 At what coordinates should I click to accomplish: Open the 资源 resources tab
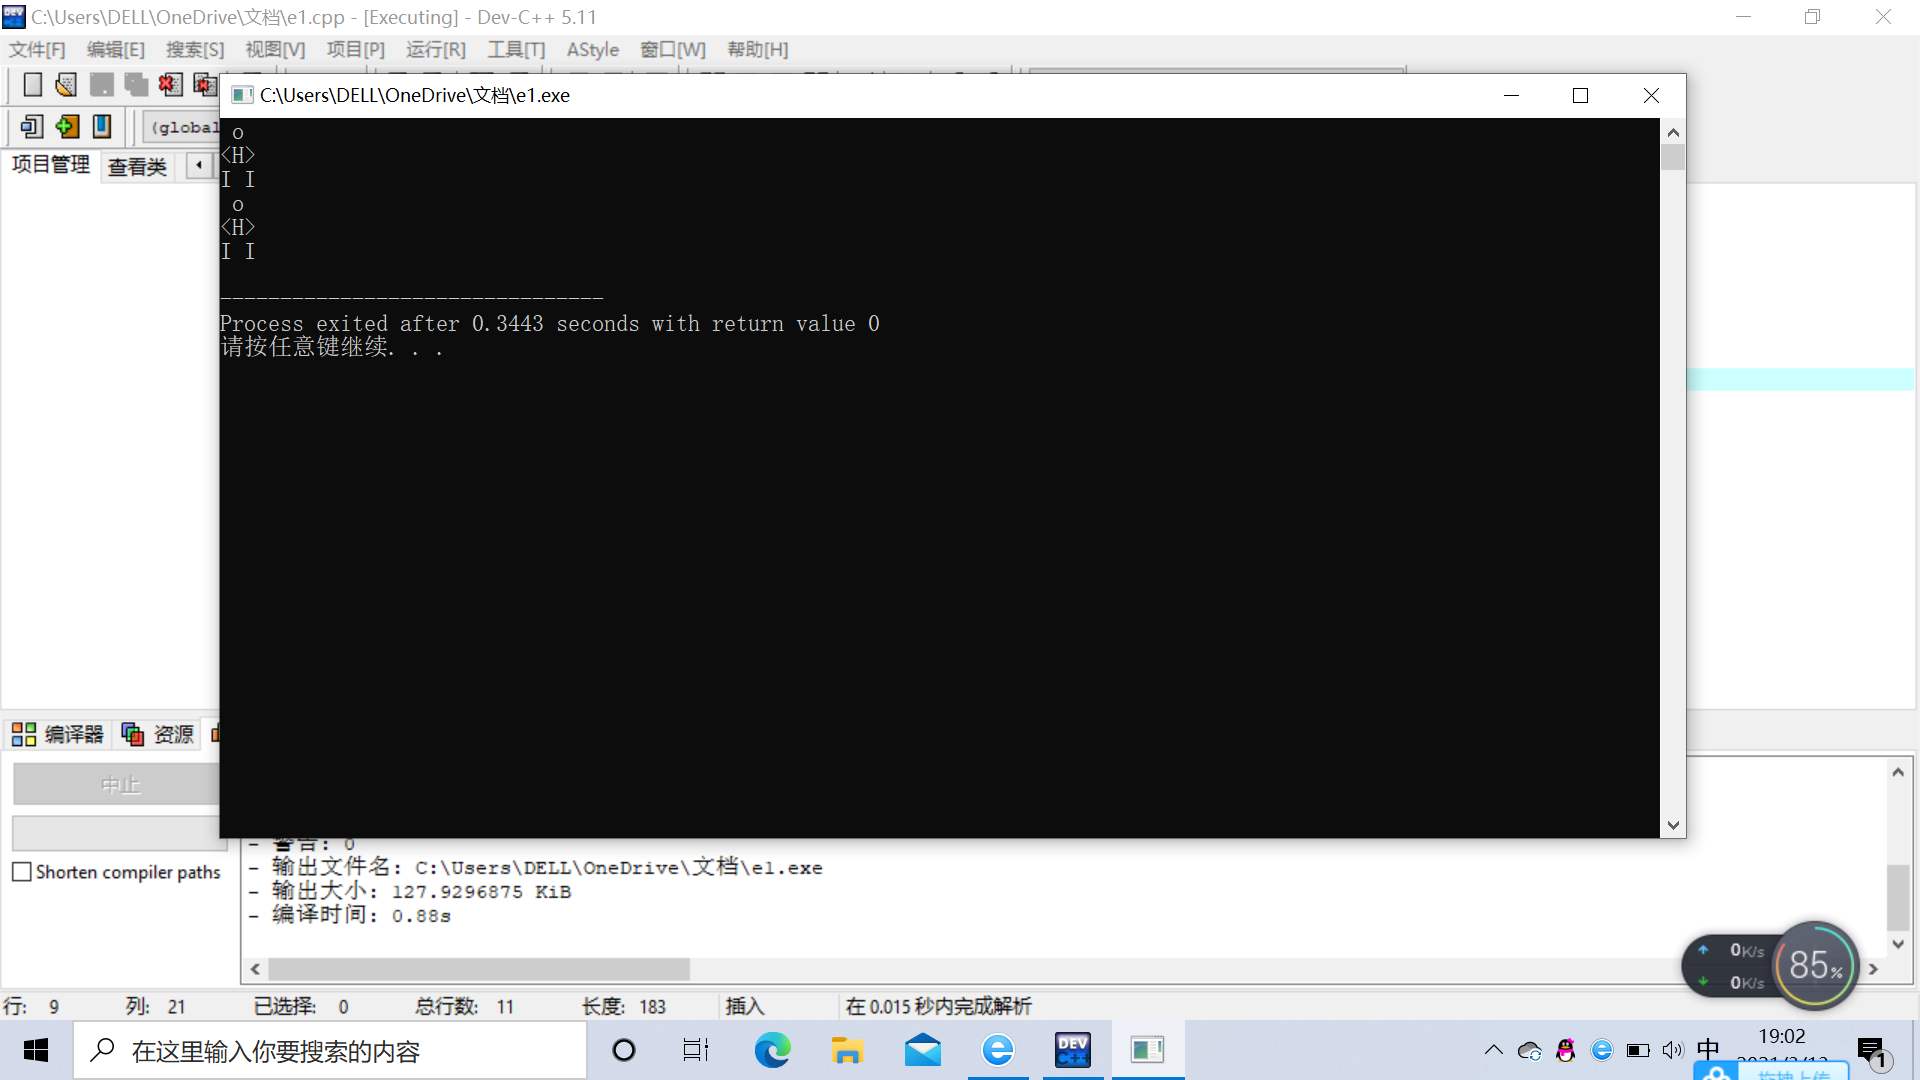pos(158,735)
